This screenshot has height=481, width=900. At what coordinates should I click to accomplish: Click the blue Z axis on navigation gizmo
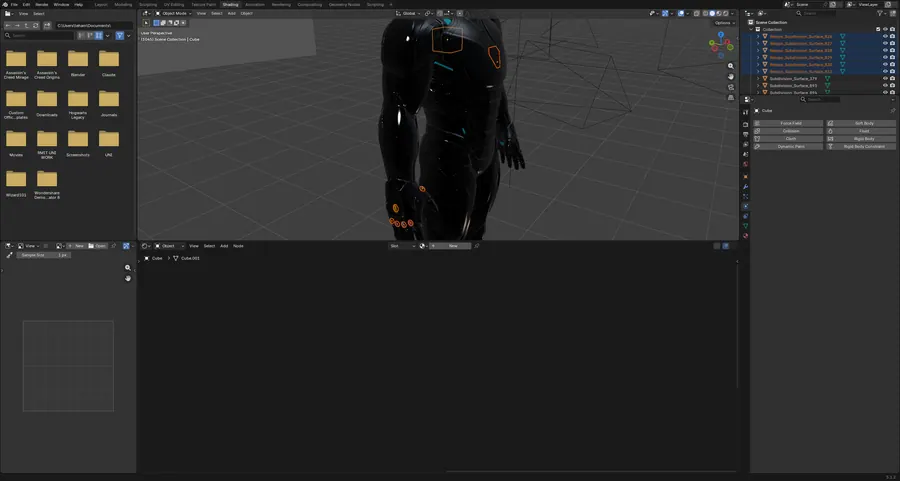721,34
